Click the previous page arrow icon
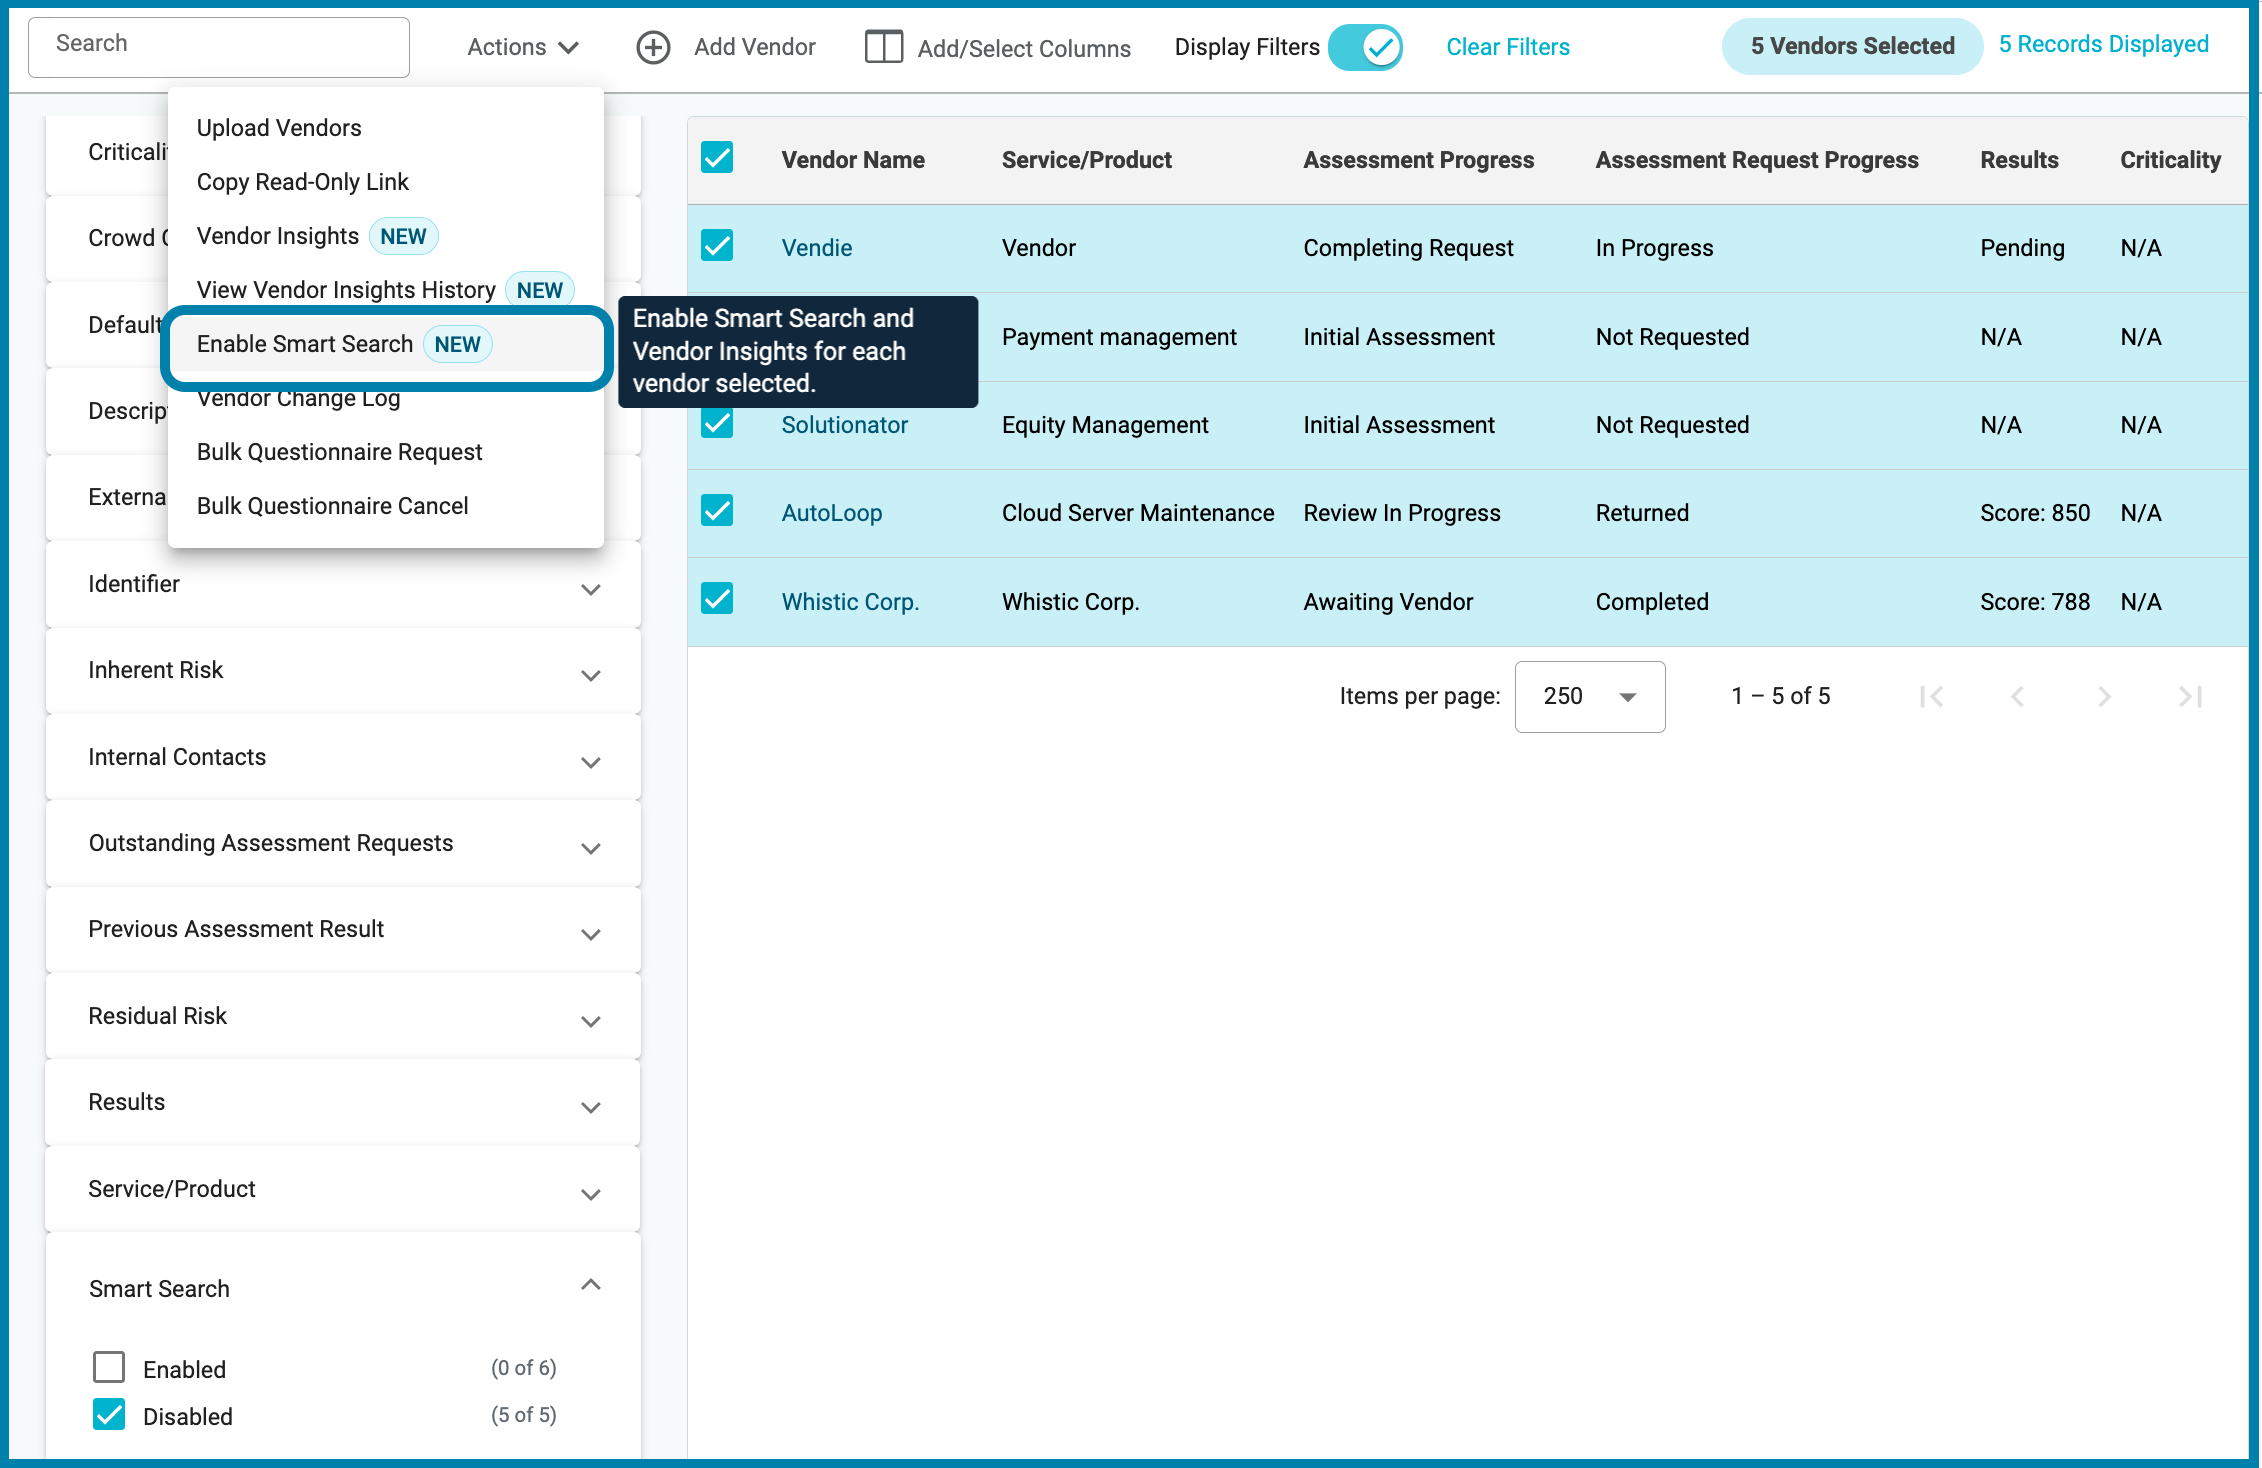2262x1468 pixels. coord(2018,696)
